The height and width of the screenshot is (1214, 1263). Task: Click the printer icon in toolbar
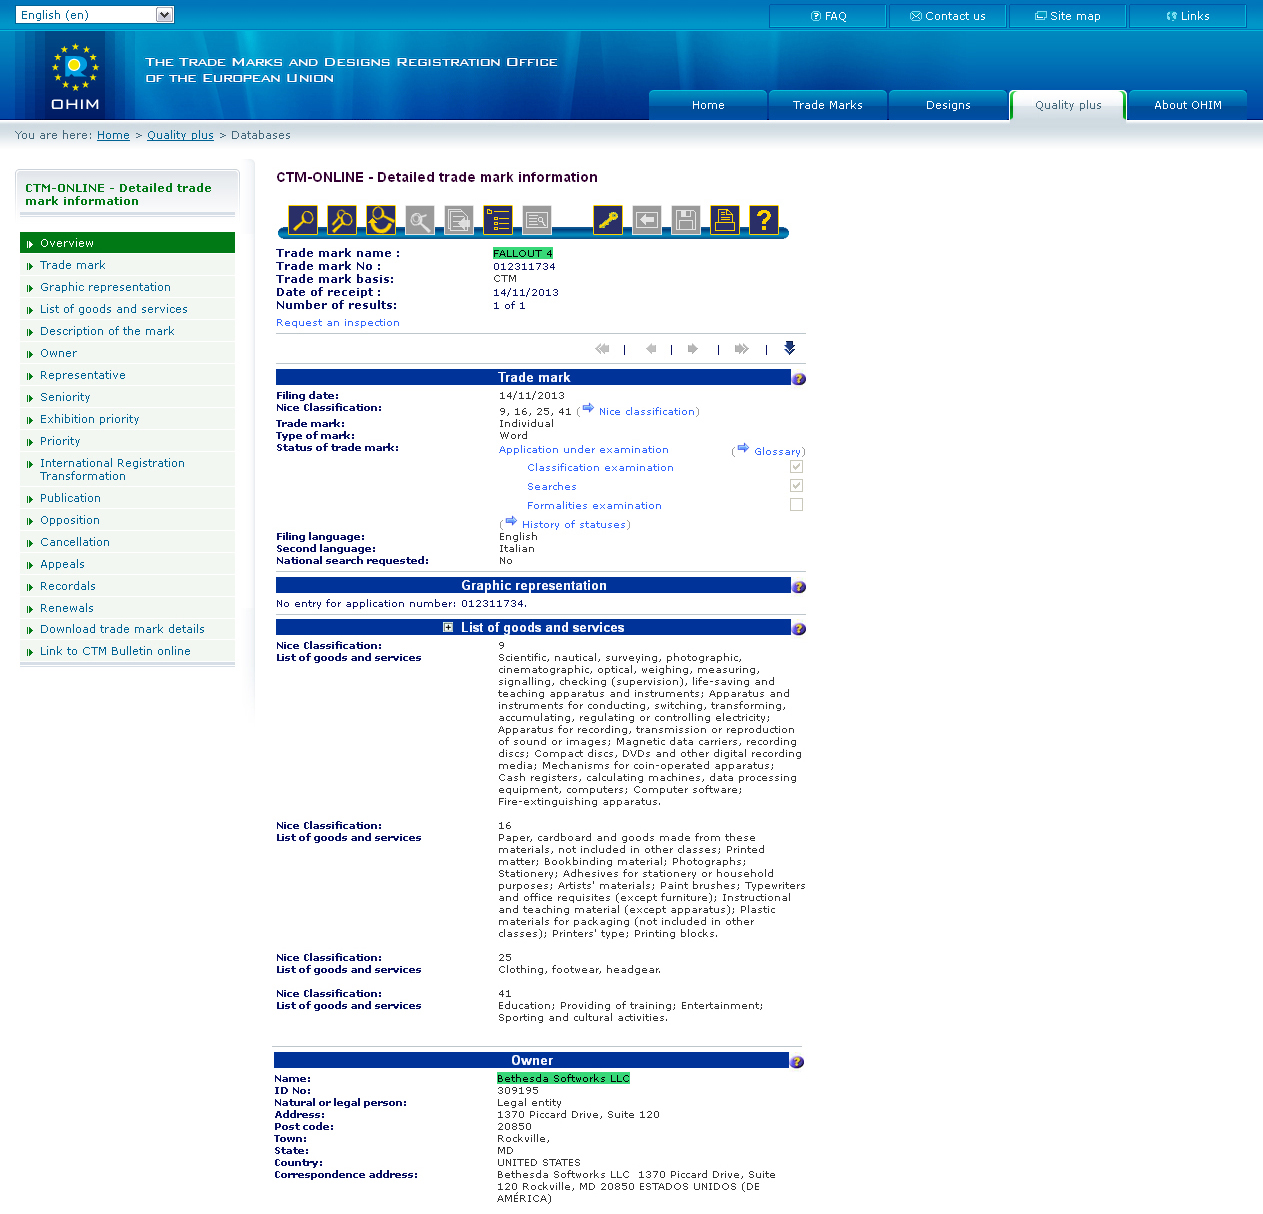[725, 220]
